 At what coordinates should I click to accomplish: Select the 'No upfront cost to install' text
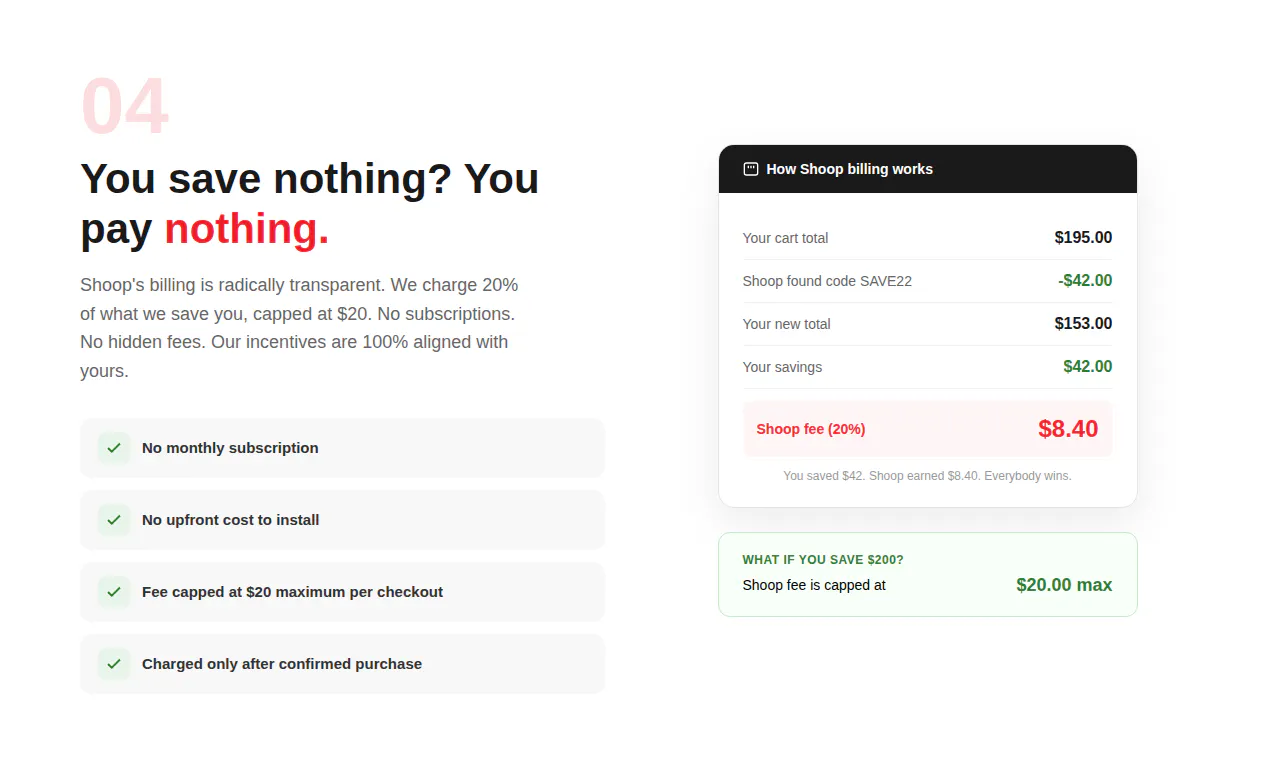[x=231, y=520]
